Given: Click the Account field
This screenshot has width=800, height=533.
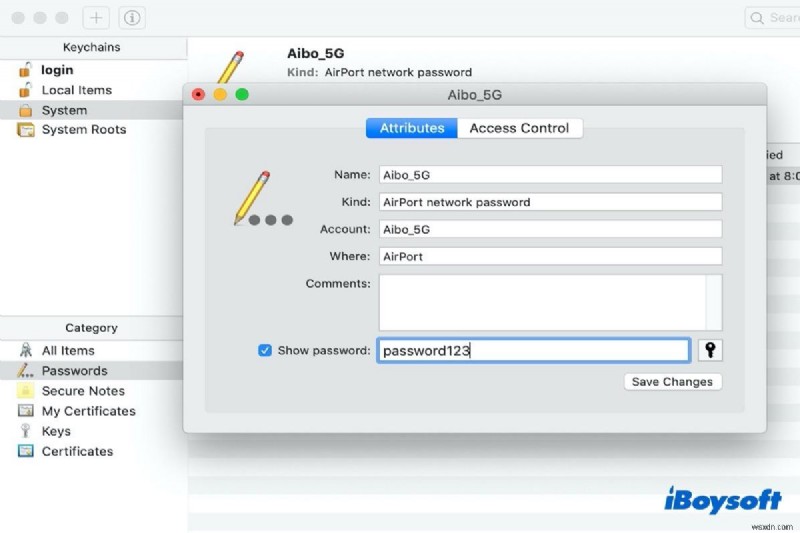Looking at the screenshot, I should pyautogui.click(x=551, y=229).
